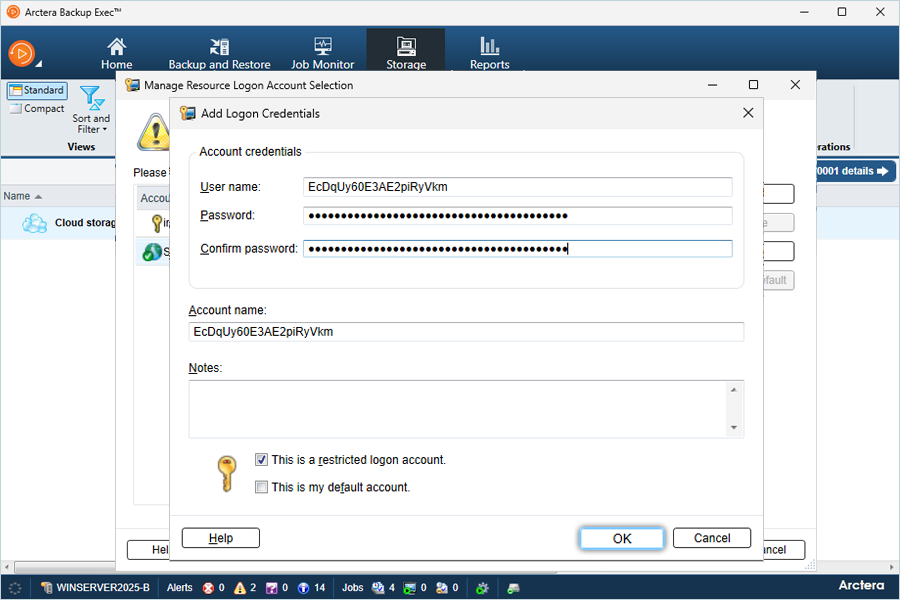Click the gear services icon in status bar
This screenshot has height=600, width=900.
point(482,588)
